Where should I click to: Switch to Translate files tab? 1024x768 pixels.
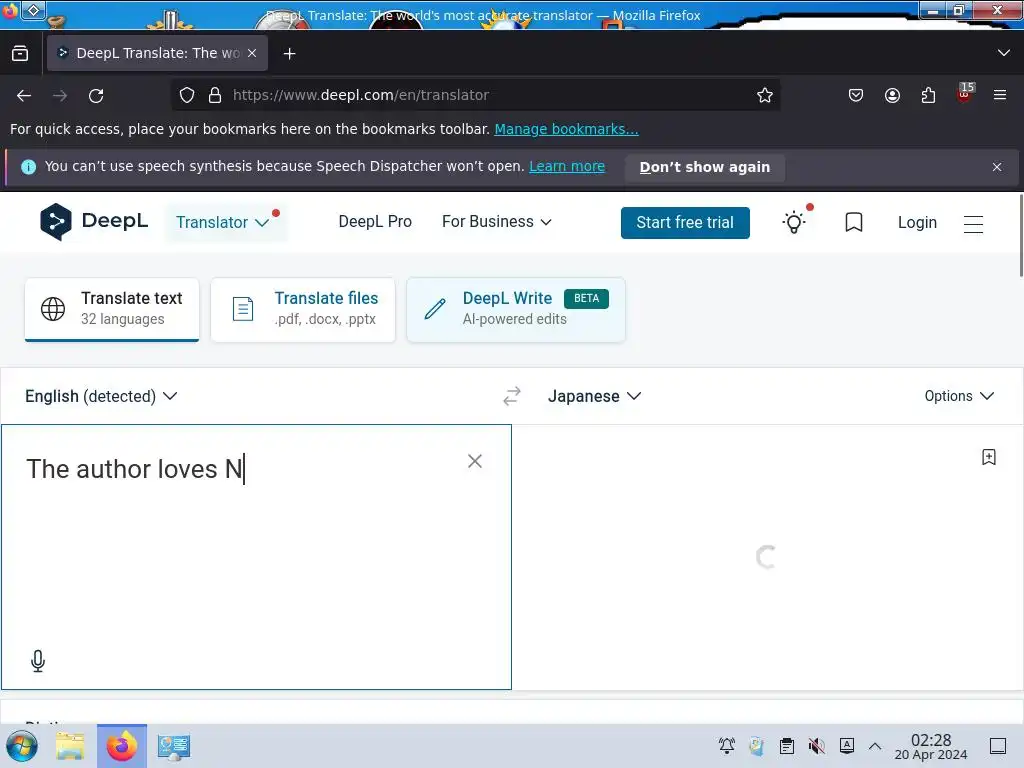point(303,309)
